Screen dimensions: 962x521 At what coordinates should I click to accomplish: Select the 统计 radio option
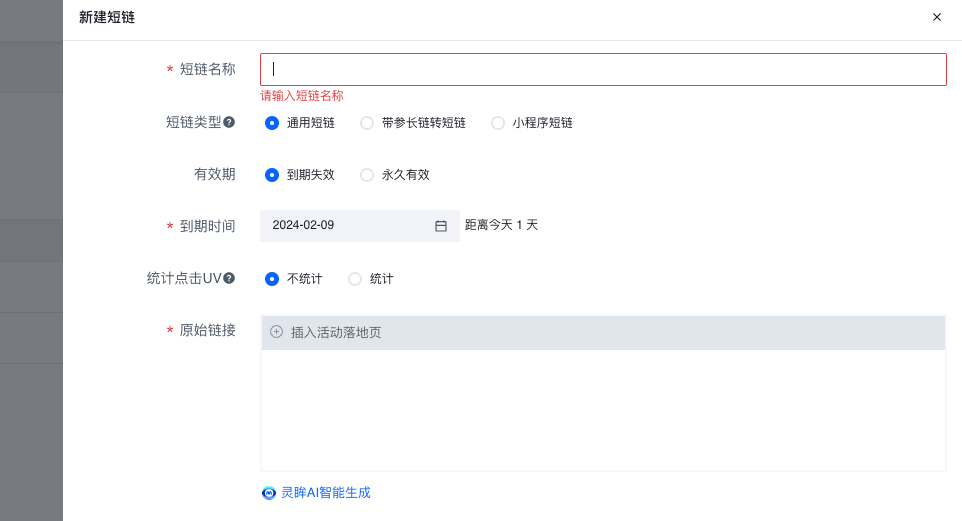tap(355, 279)
